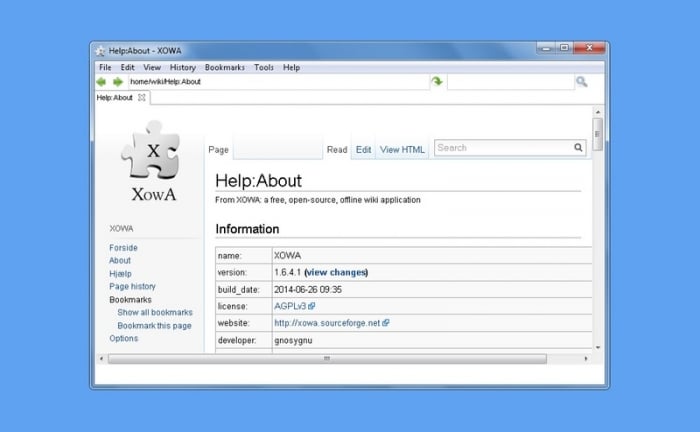The width and height of the screenshot is (700, 432).
Task: Click Bookmark this page link
Action: [x=154, y=326]
